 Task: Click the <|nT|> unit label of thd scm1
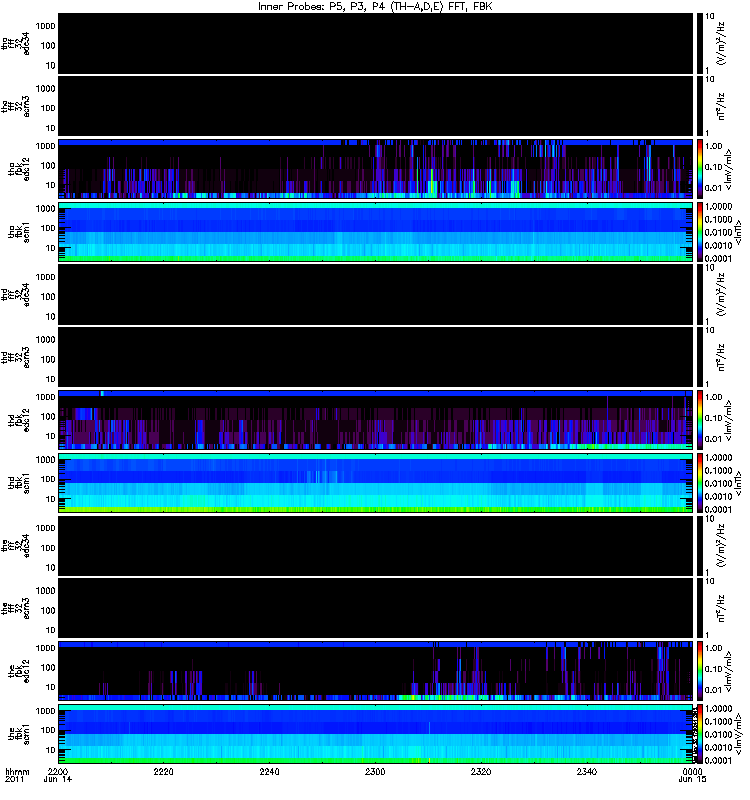[x=738, y=483]
